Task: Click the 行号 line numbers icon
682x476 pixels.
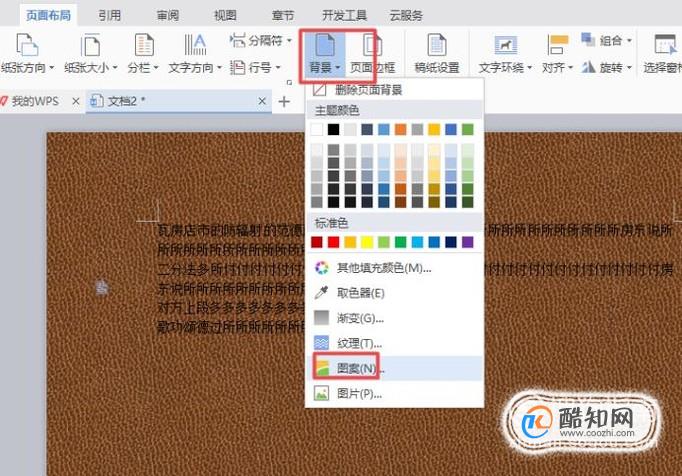Action: [237, 67]
